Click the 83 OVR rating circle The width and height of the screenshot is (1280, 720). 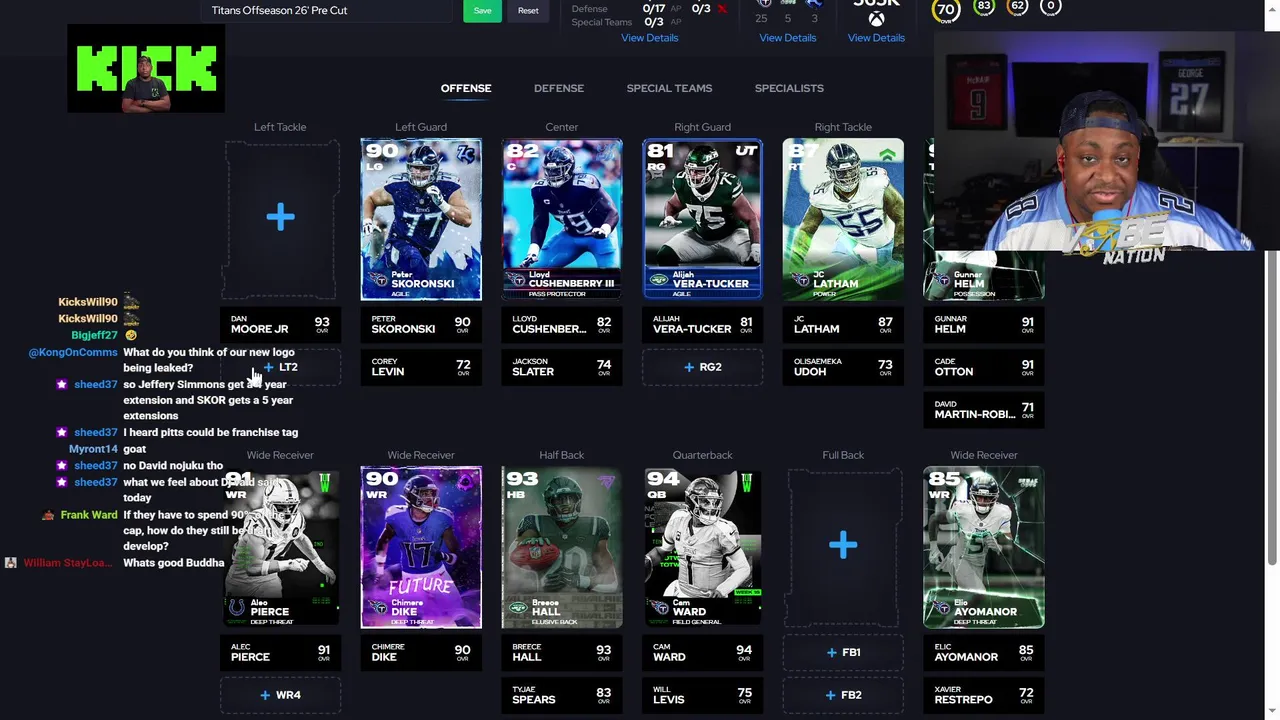(x=984, y=7)
